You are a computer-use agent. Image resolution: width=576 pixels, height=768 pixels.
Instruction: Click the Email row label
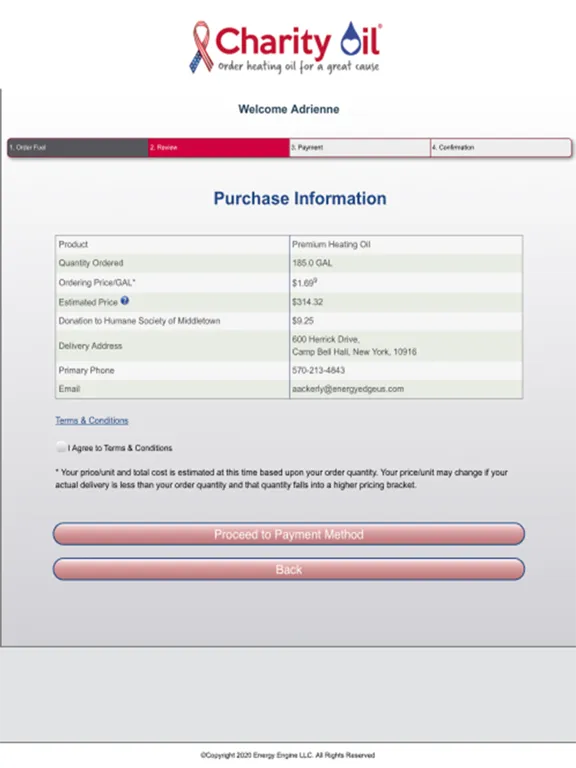pos(69,389)
